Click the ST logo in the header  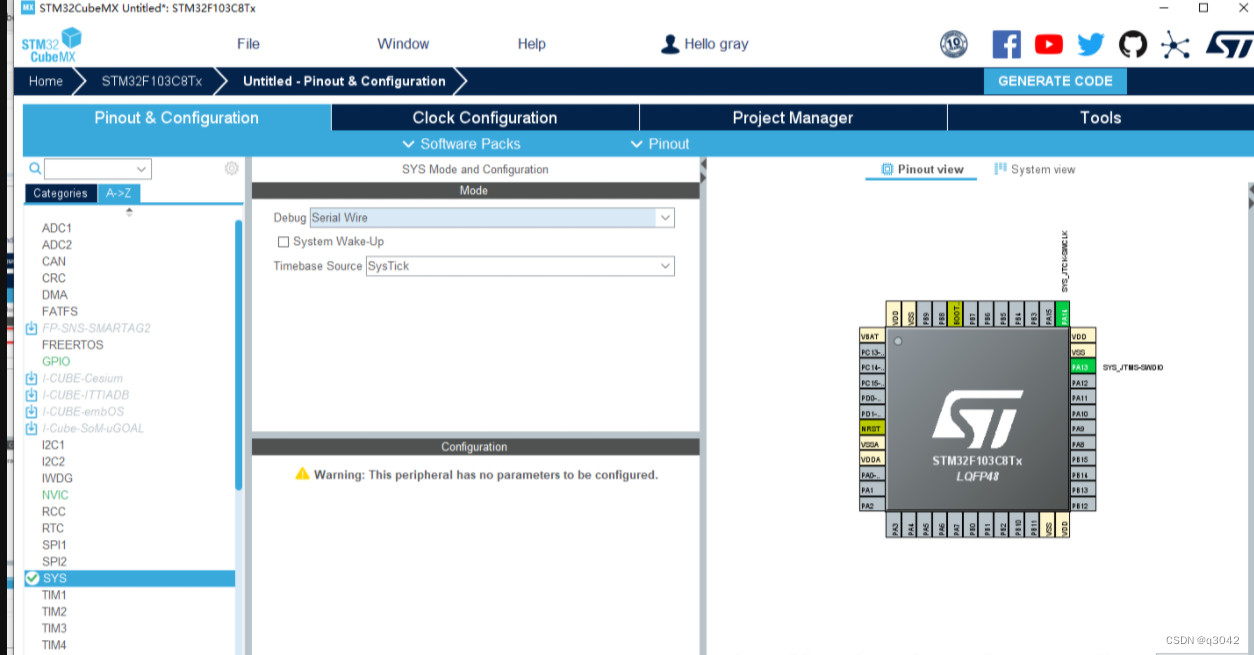tap(1228, 44)
